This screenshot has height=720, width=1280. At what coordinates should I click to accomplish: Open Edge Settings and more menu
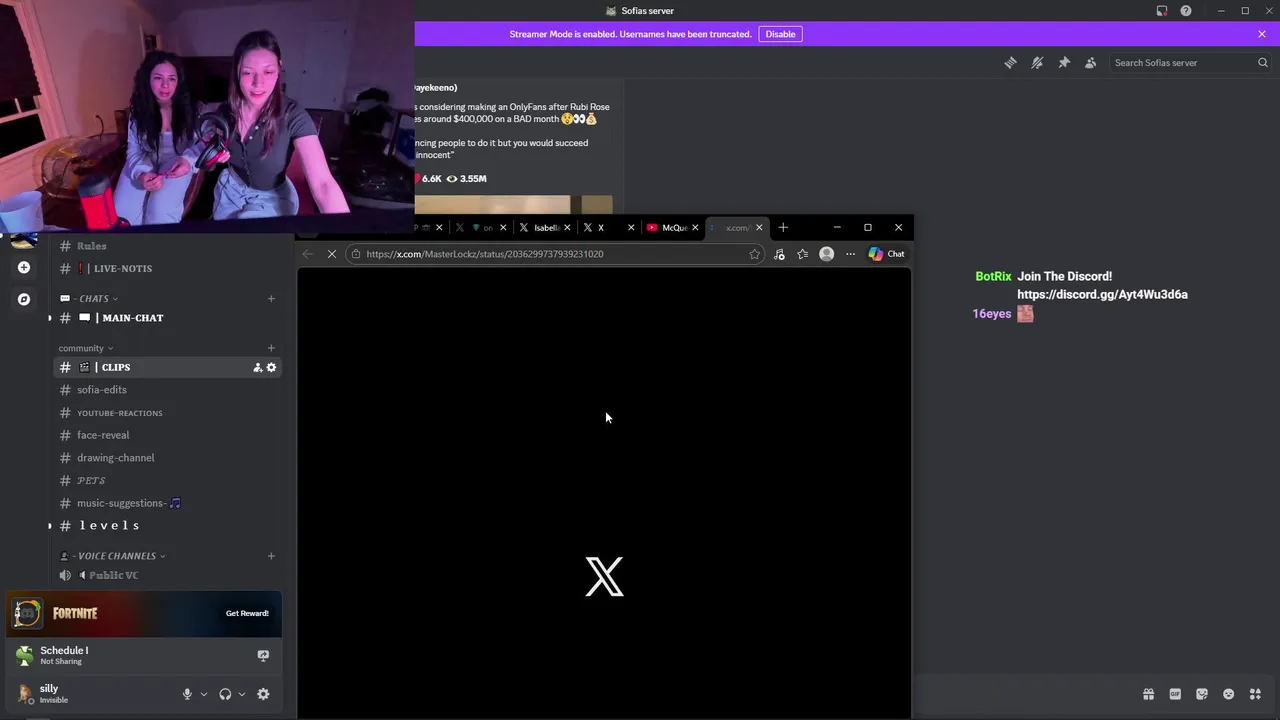pyautogui.click(x=850, y=254)
